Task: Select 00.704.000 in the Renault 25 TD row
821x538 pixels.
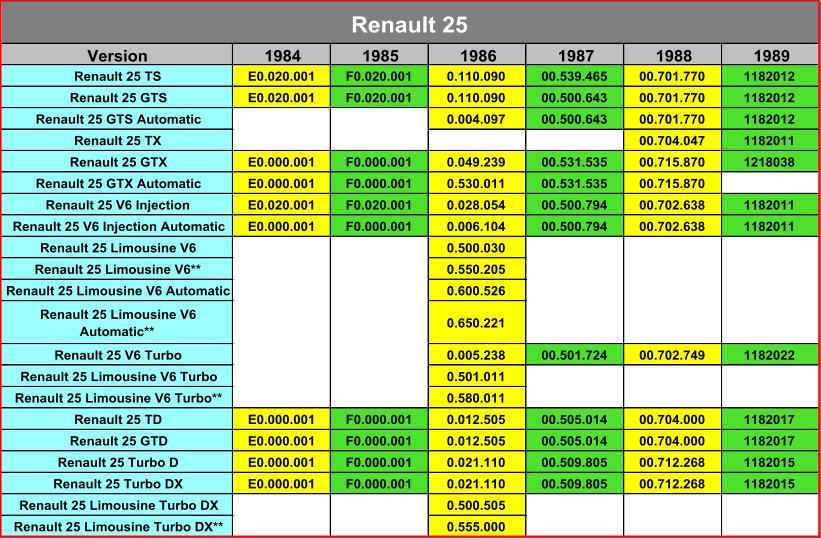Action: tap(672, 419)
